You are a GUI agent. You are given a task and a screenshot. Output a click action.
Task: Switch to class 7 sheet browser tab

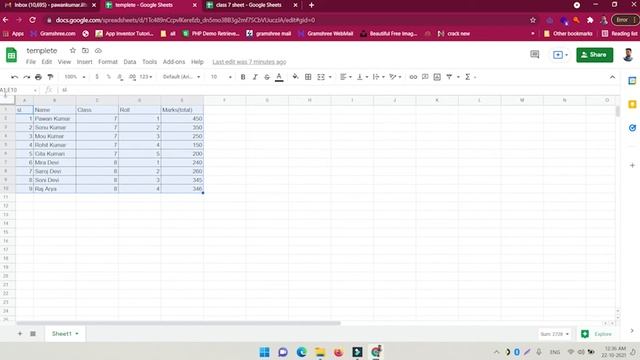249,5
